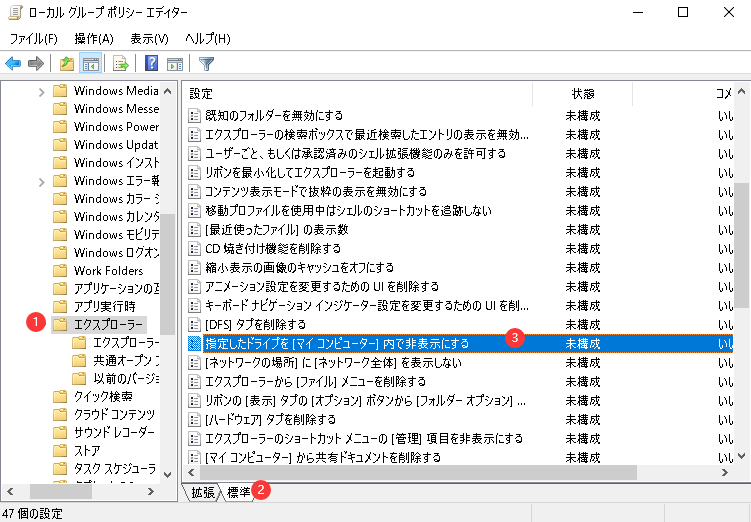Click the ストア folder icon

[x=60, y=451]
